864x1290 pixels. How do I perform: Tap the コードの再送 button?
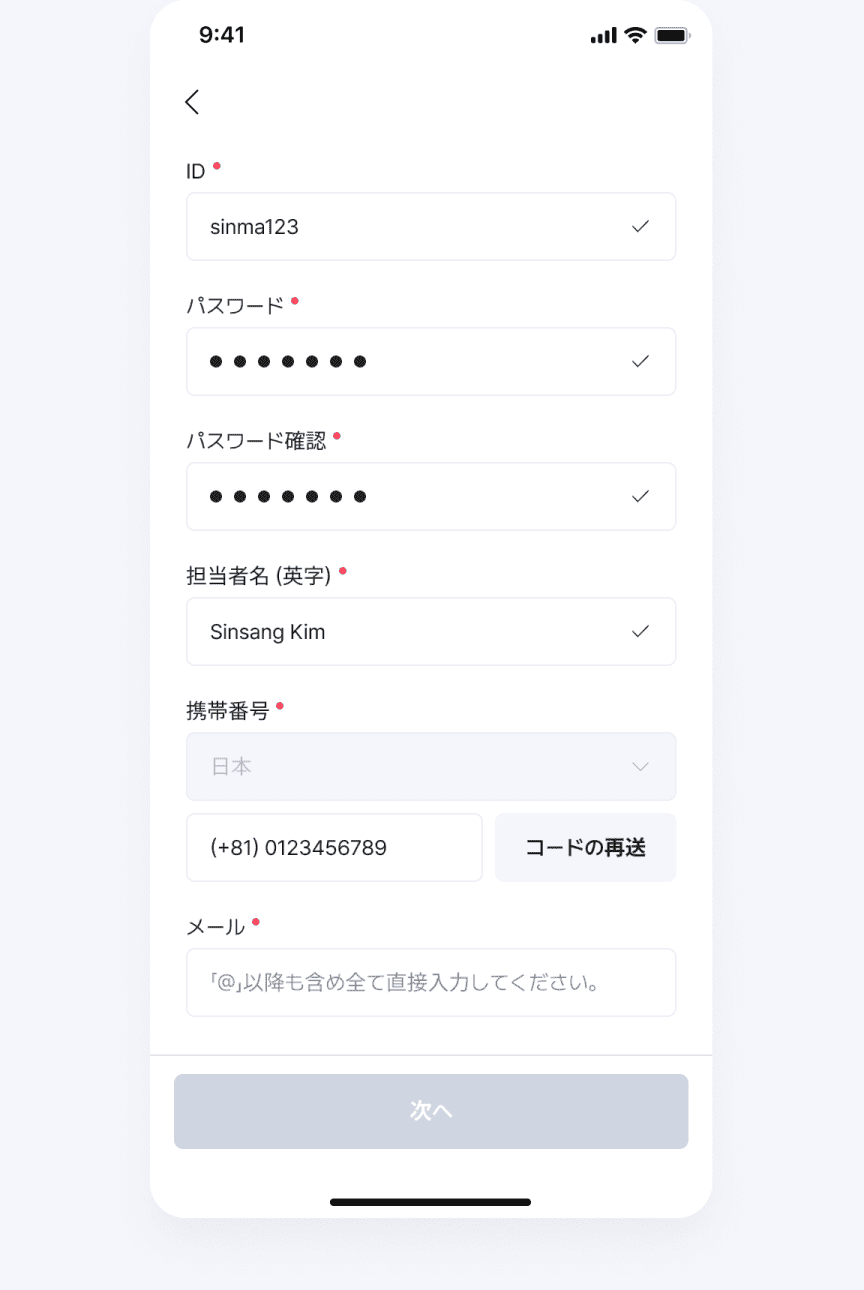pos(586,848)
